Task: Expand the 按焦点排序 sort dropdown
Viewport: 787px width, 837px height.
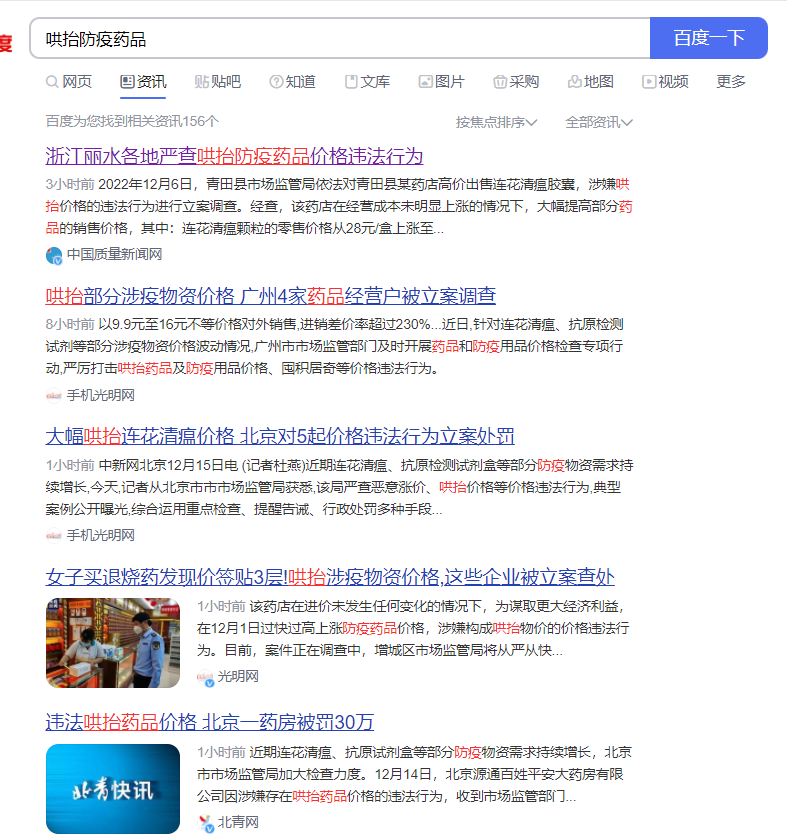Action: (x=497, y=122)
